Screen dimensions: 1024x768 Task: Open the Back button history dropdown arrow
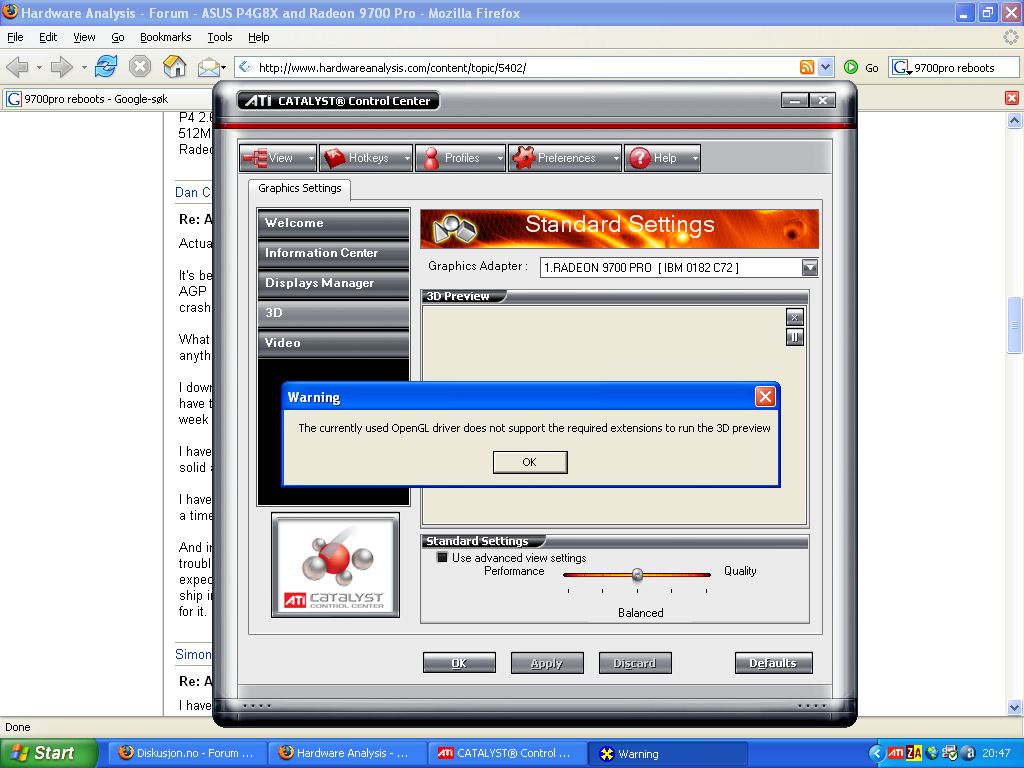39,67
